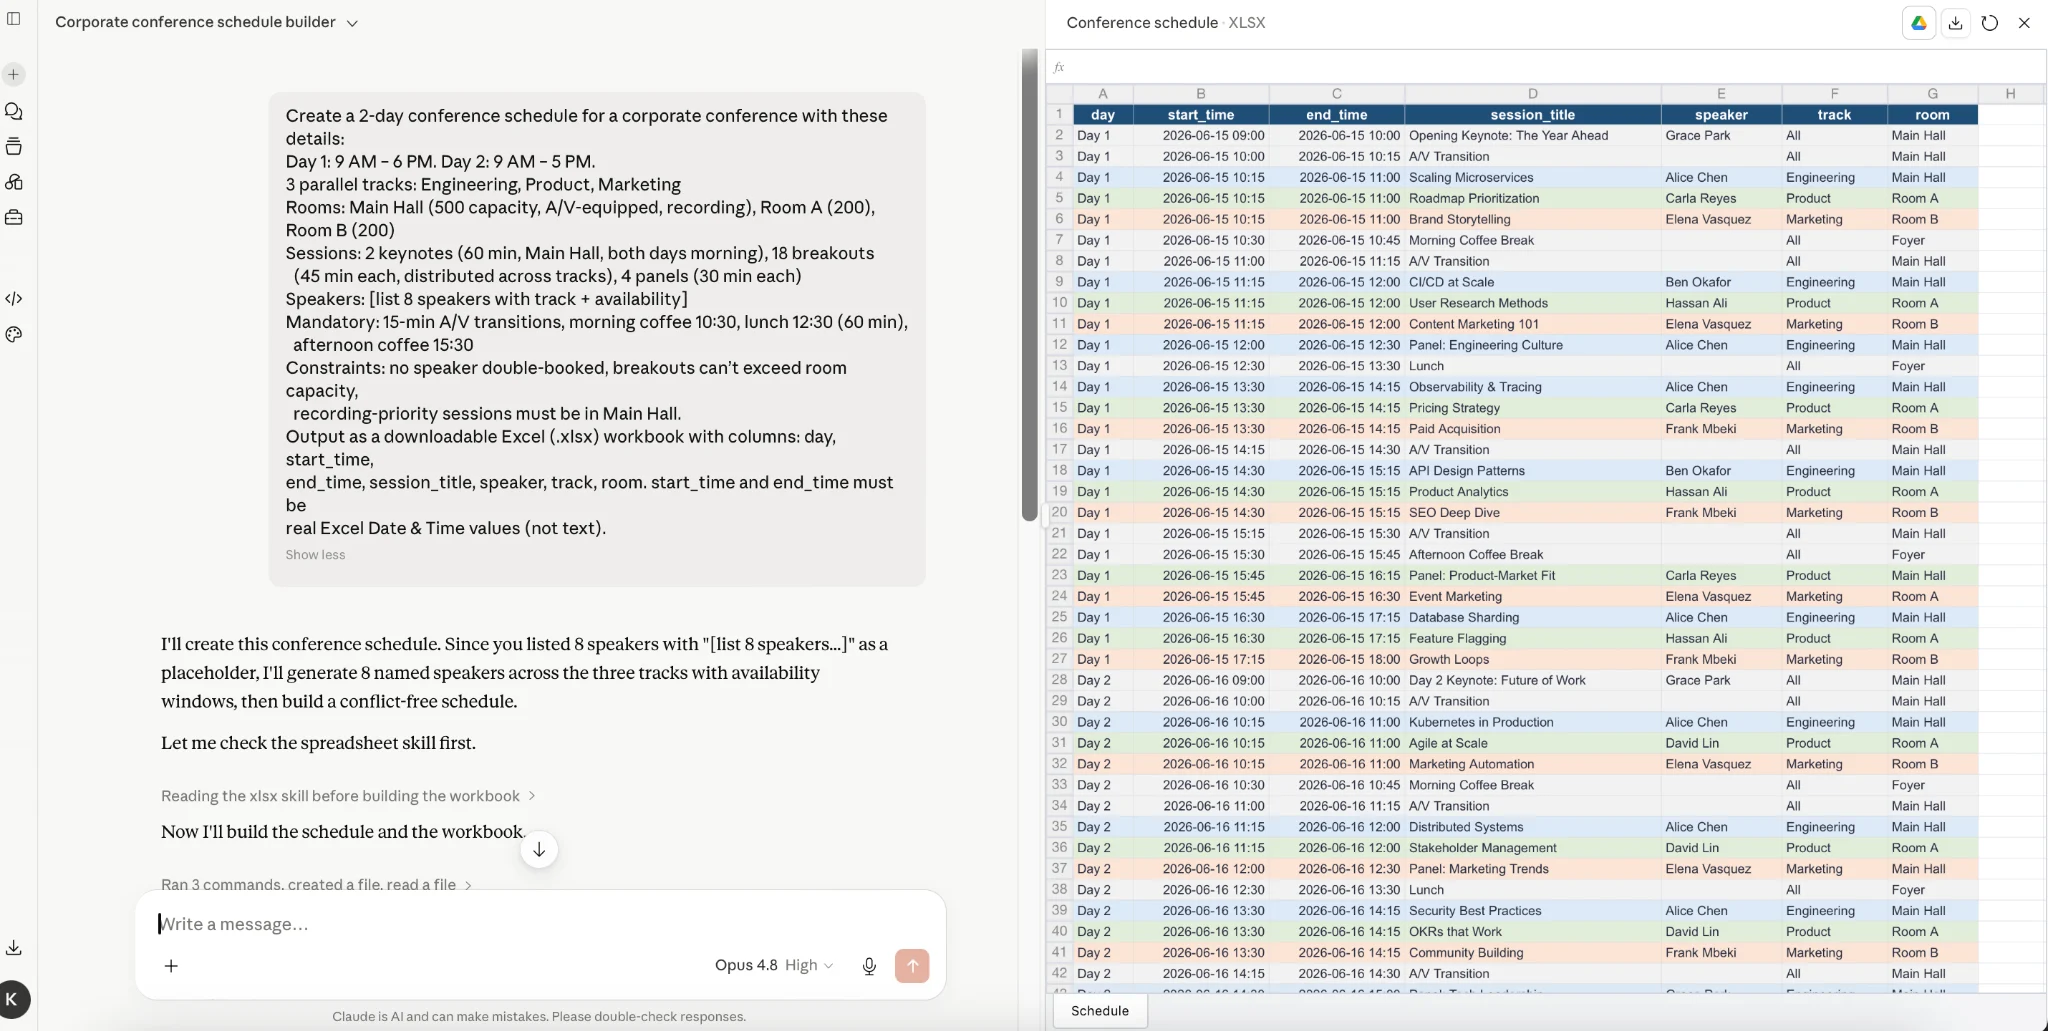The width and height of the screenshot is (2048, 1031).
Task: Expand 'Ran 3 commands, created a file' step
Action: (x=316, y=884)
